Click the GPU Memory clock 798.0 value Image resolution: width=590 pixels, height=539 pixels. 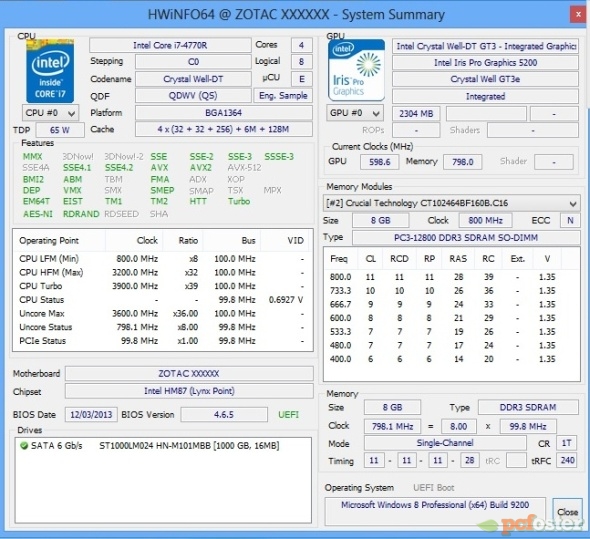coord(462,162)
